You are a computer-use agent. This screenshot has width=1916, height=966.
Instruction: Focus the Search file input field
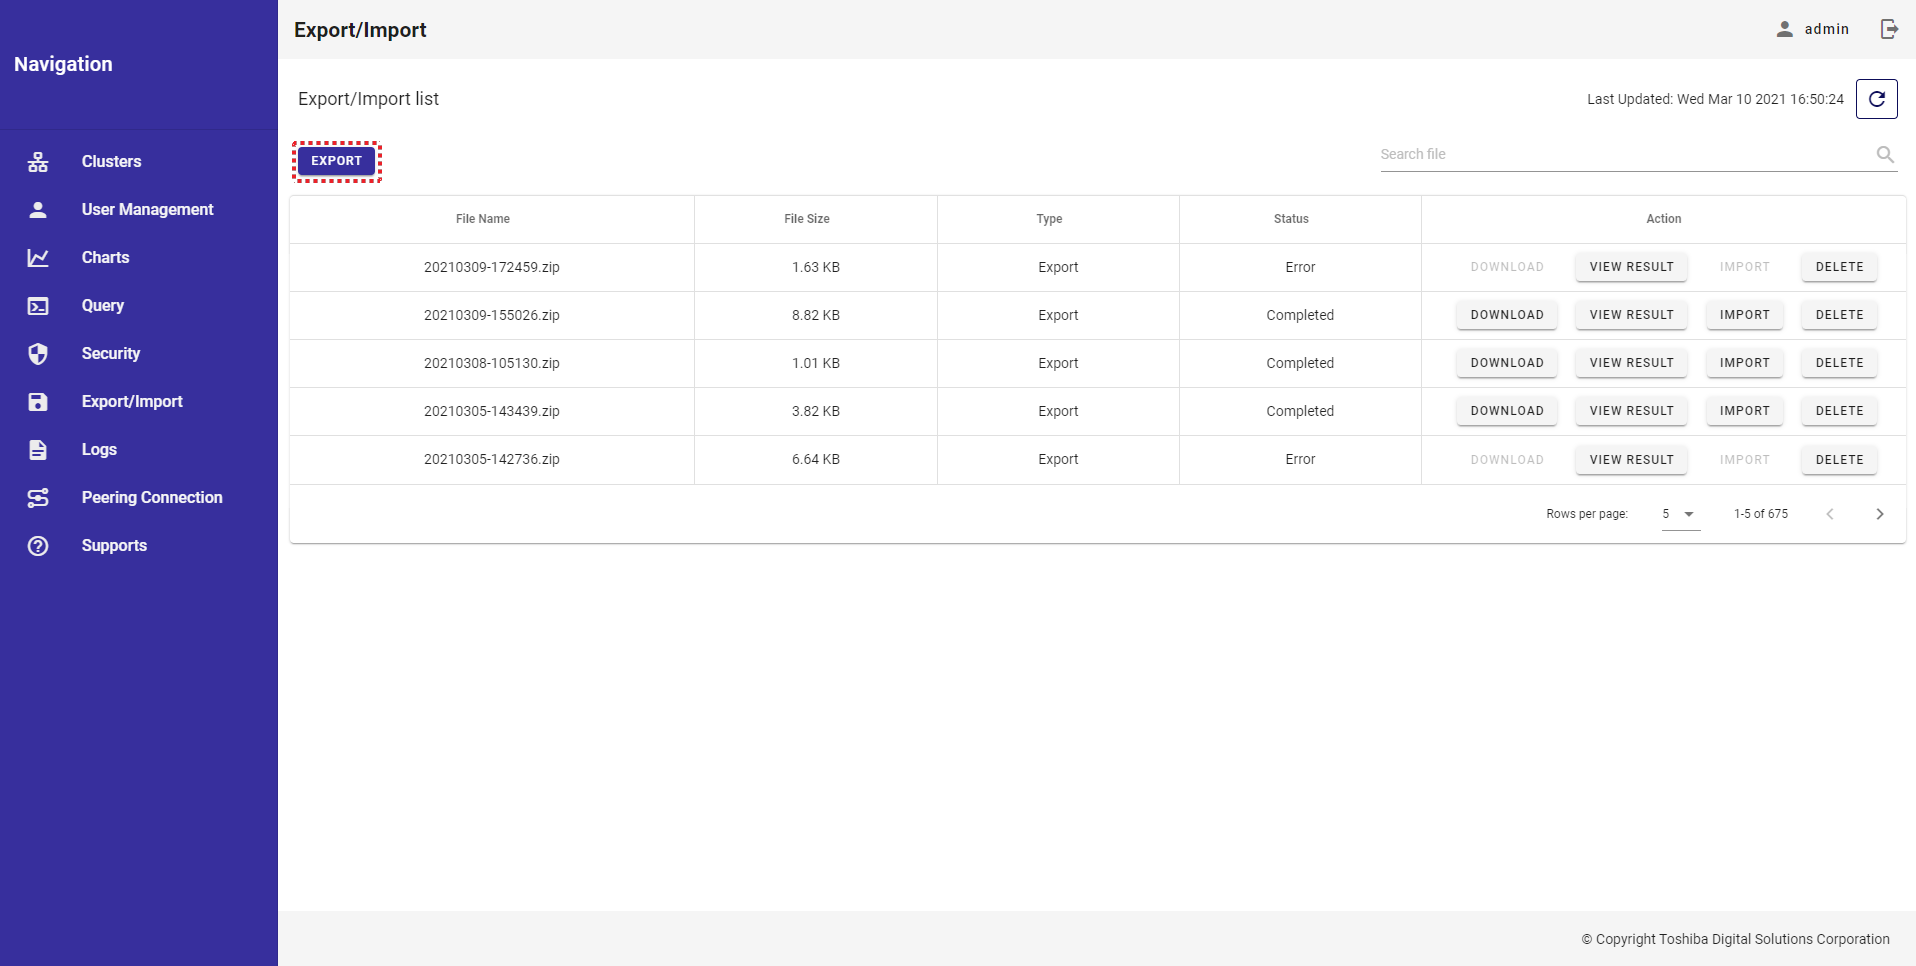click(x=1626, y=154)
